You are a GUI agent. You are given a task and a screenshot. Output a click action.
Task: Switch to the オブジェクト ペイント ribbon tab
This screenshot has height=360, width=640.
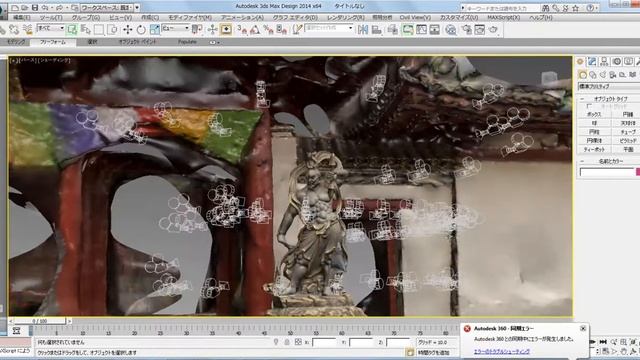(137, 42)
